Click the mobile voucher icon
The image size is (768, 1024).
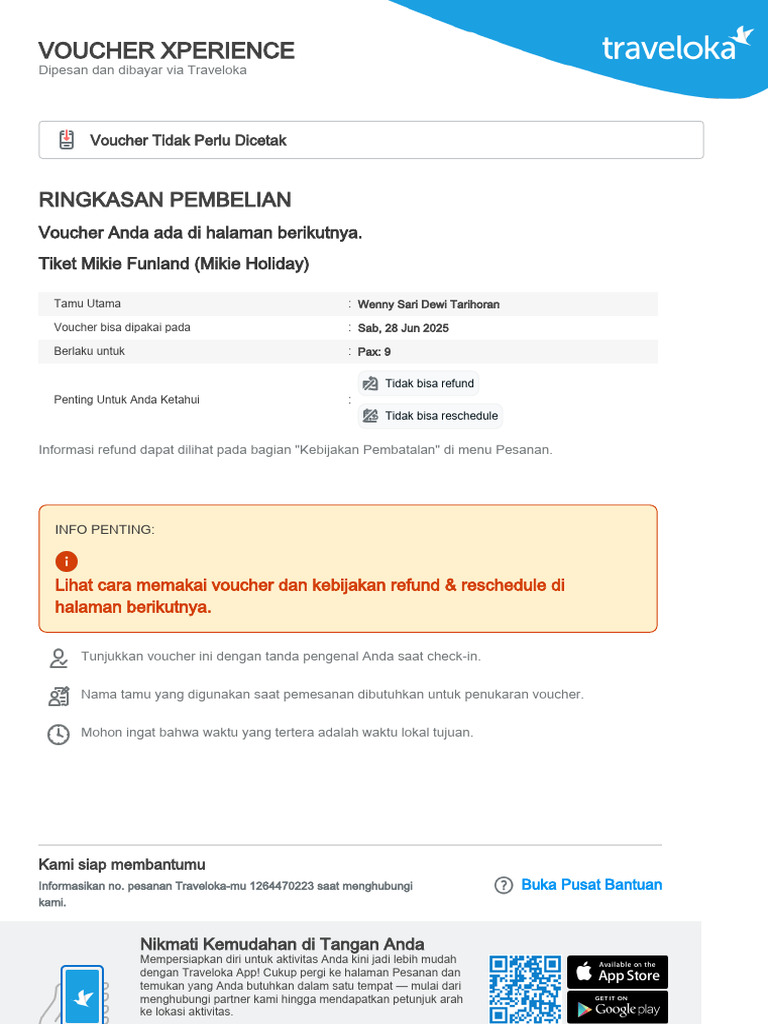[x=66, y=140]
